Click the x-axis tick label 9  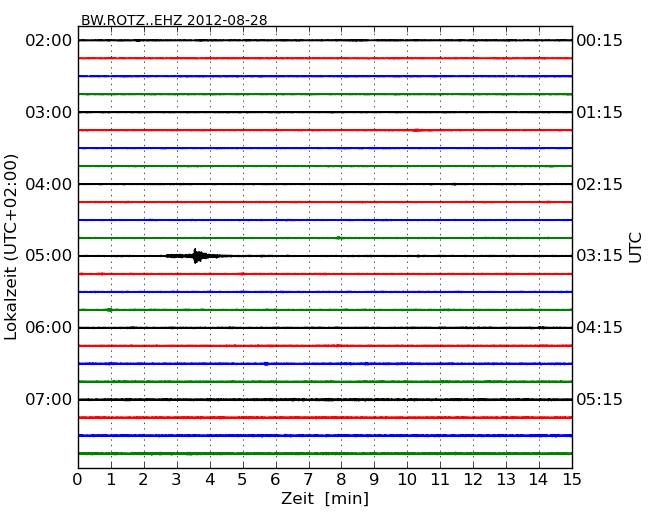coord(374,480)
